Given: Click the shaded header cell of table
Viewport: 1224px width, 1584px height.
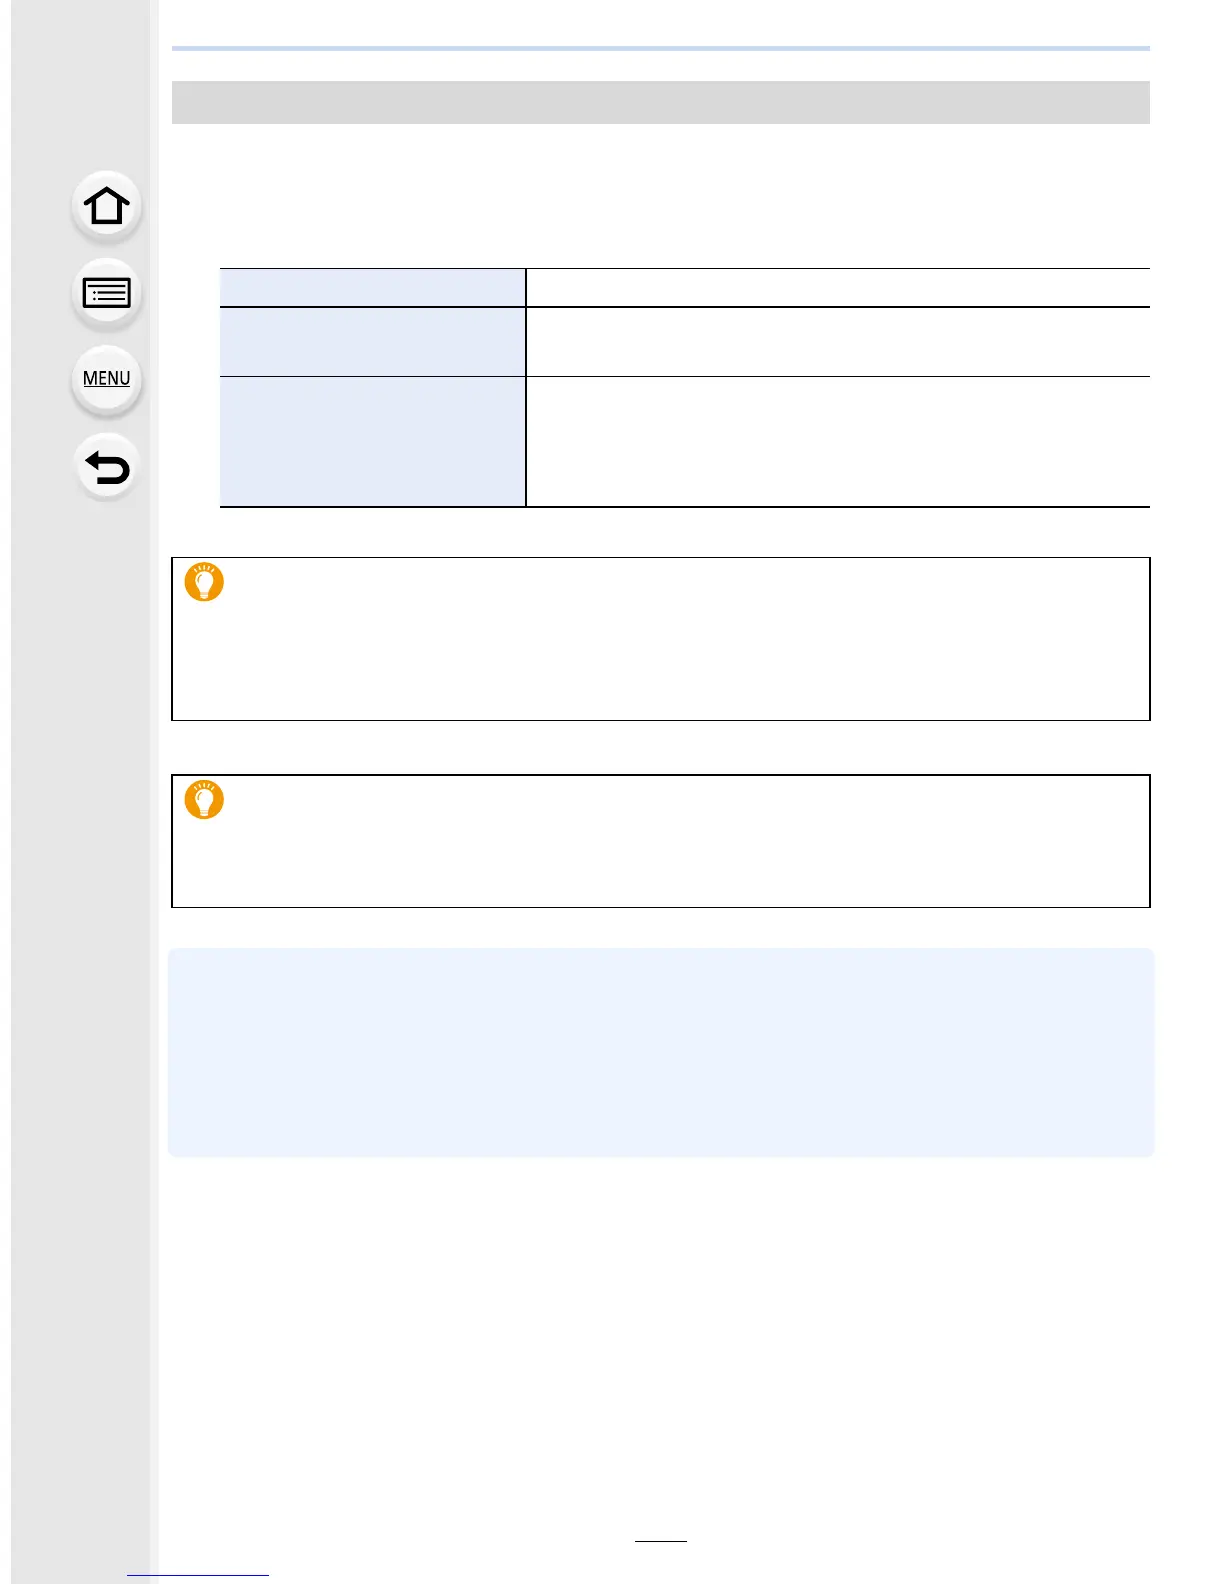Looking at the screenshot, I should pyautogui.click(x=373, y=287).
